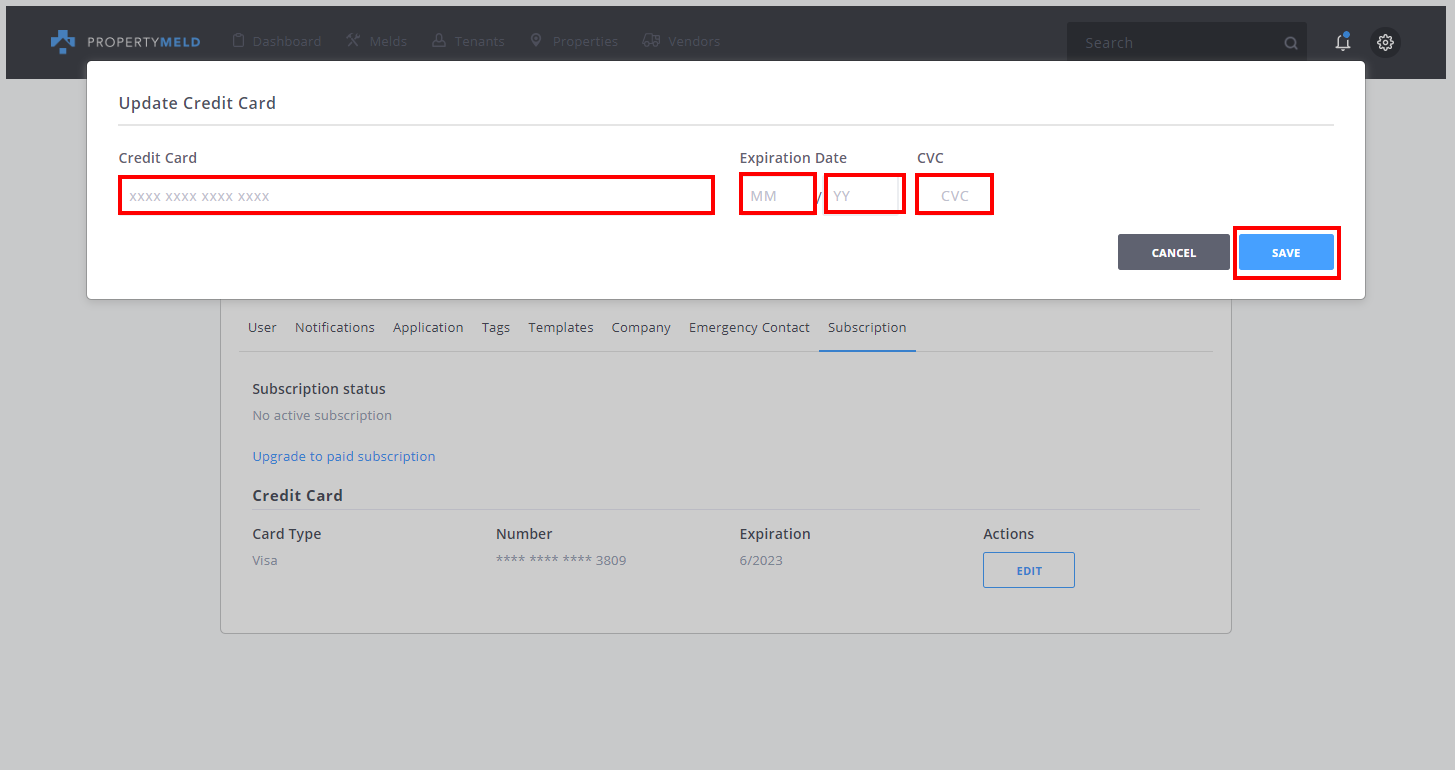Viewport: 1455px width, 770px height.
Task: Open the notifications bell icon
Action: 1343,42
